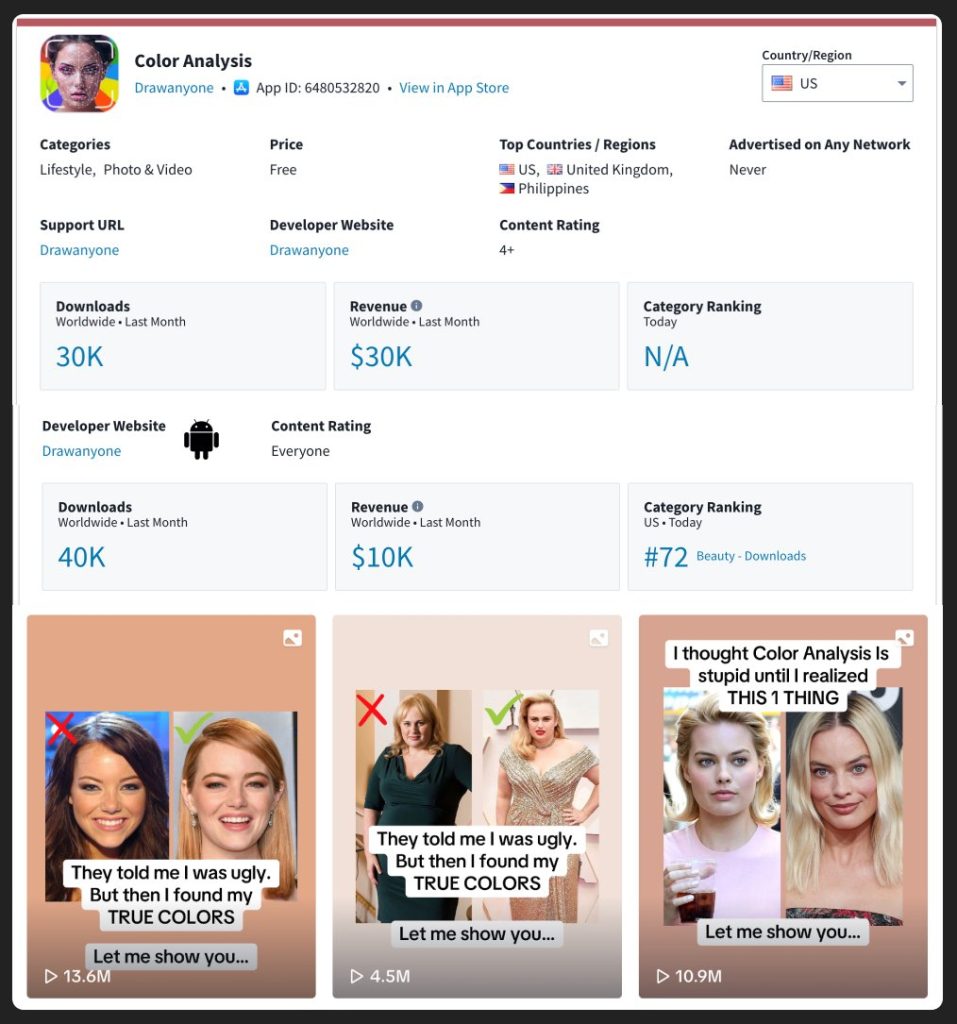Click image icon on 10.9M video card
This screenshot has width=957, height=1024.
point(905,637)
